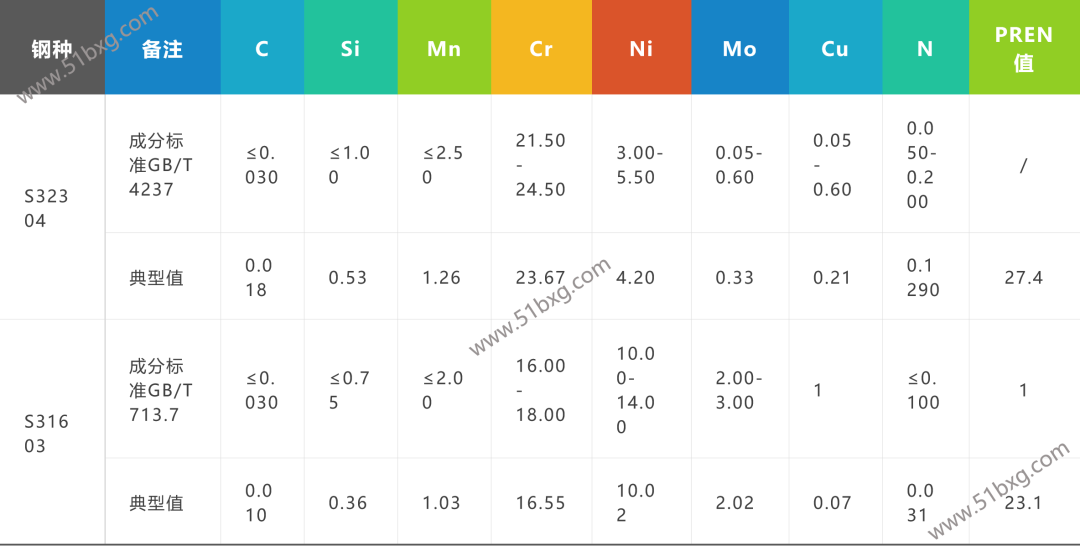Screen dimensions: 1080x546
Task: Select the Mo column header
Action: pos(740,47)
